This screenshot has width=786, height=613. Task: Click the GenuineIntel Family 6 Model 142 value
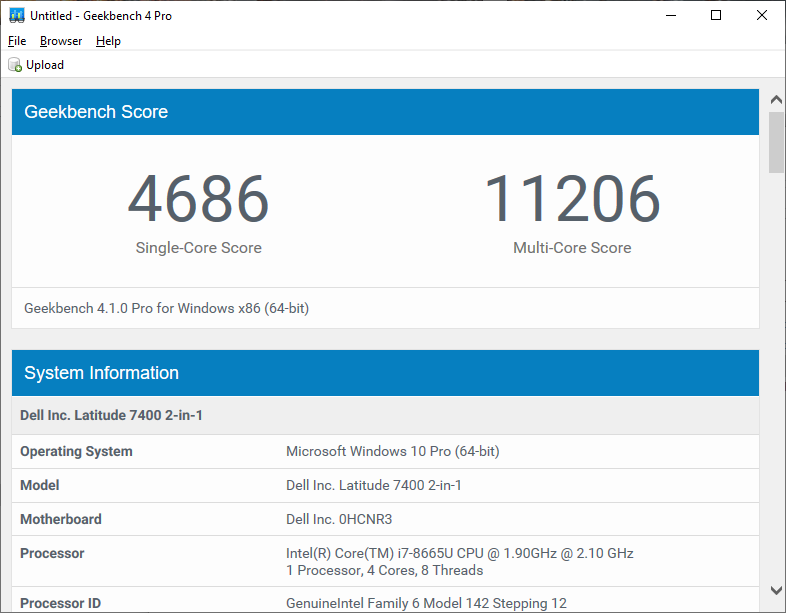pyautogui.click(x=426, y=603)
